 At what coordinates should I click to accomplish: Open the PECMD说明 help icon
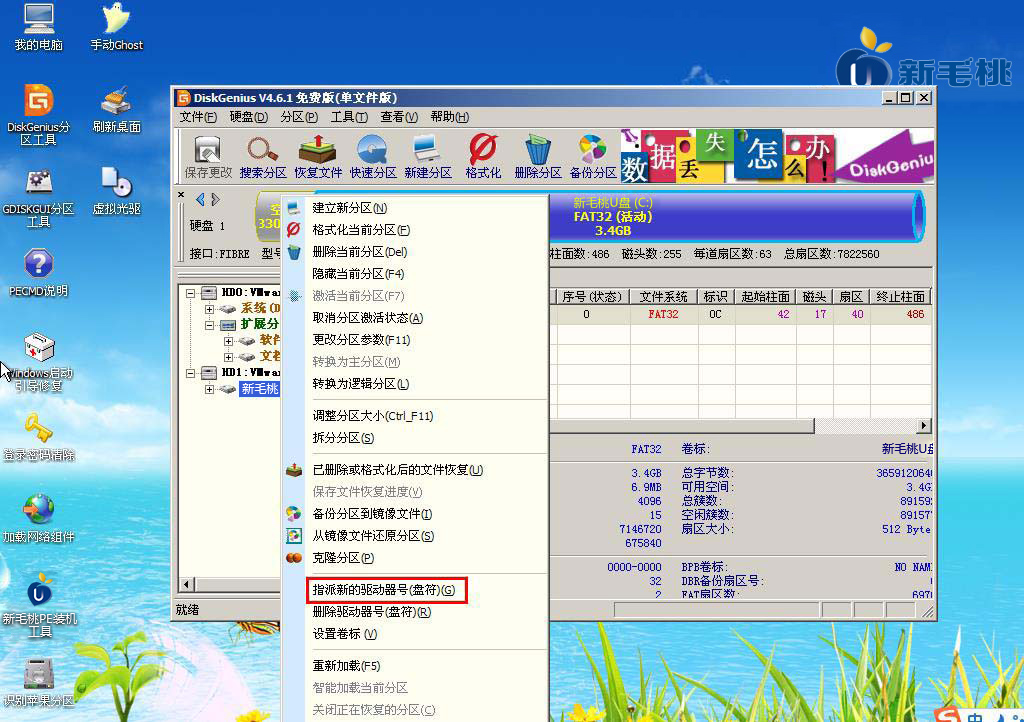pos(39,273)
